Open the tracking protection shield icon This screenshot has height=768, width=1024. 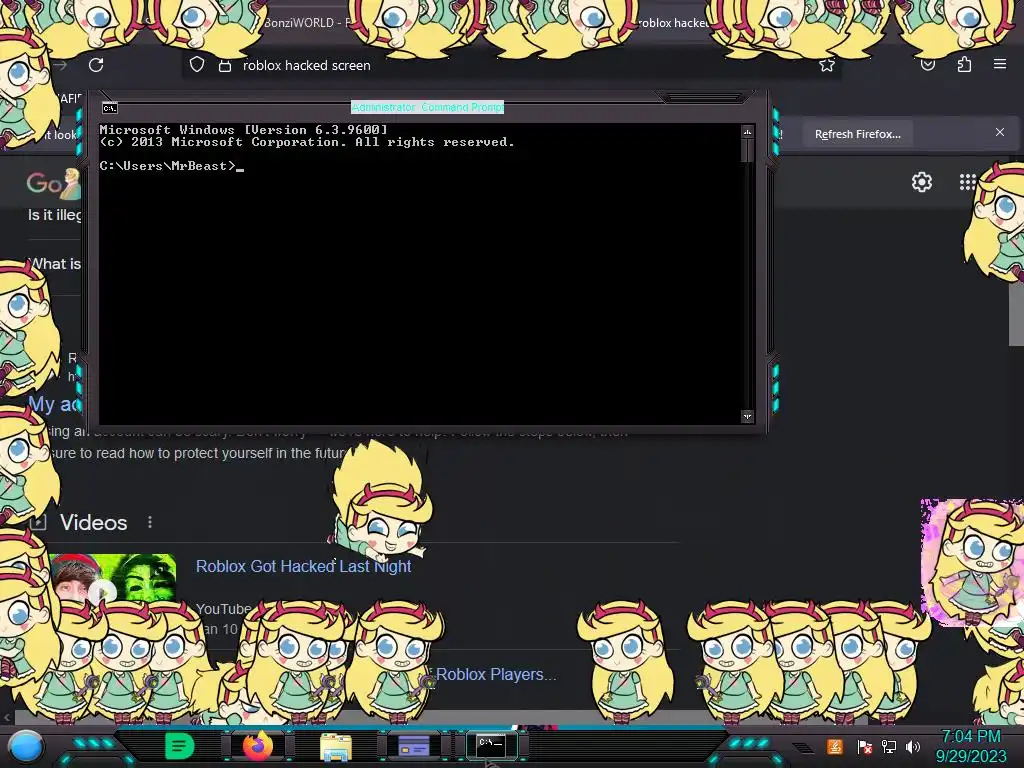pos(197,65)
